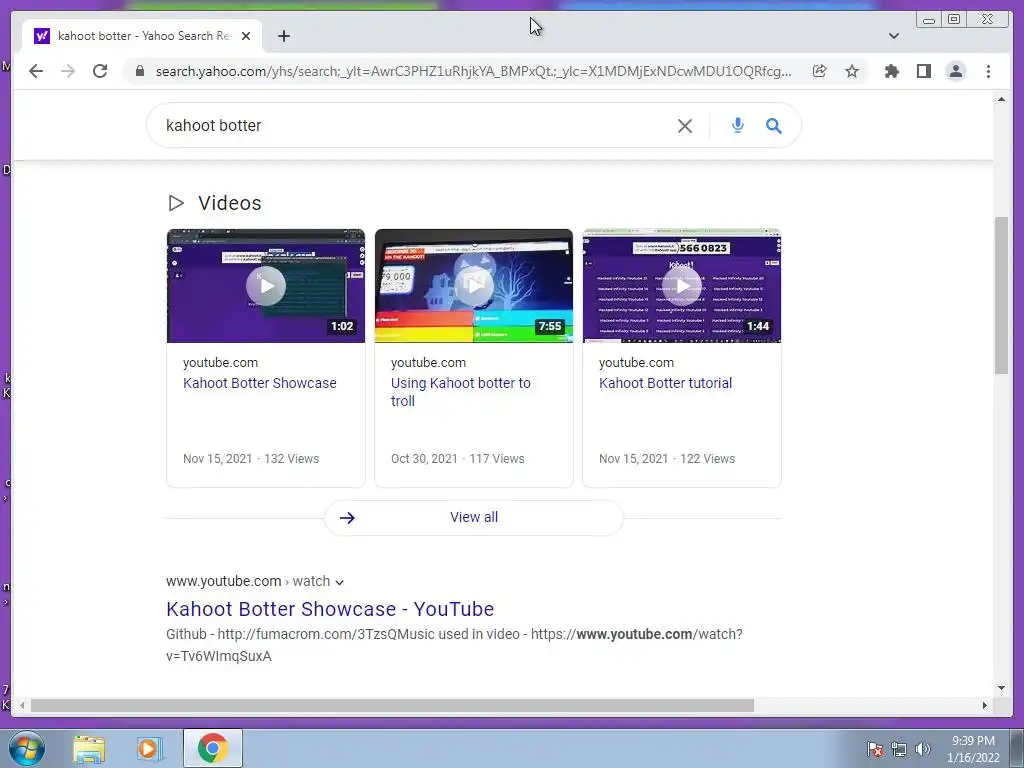Open network status icon in tray
Image resolution: width=1024 pixels, height=768 pixels.
pos(899,749)
